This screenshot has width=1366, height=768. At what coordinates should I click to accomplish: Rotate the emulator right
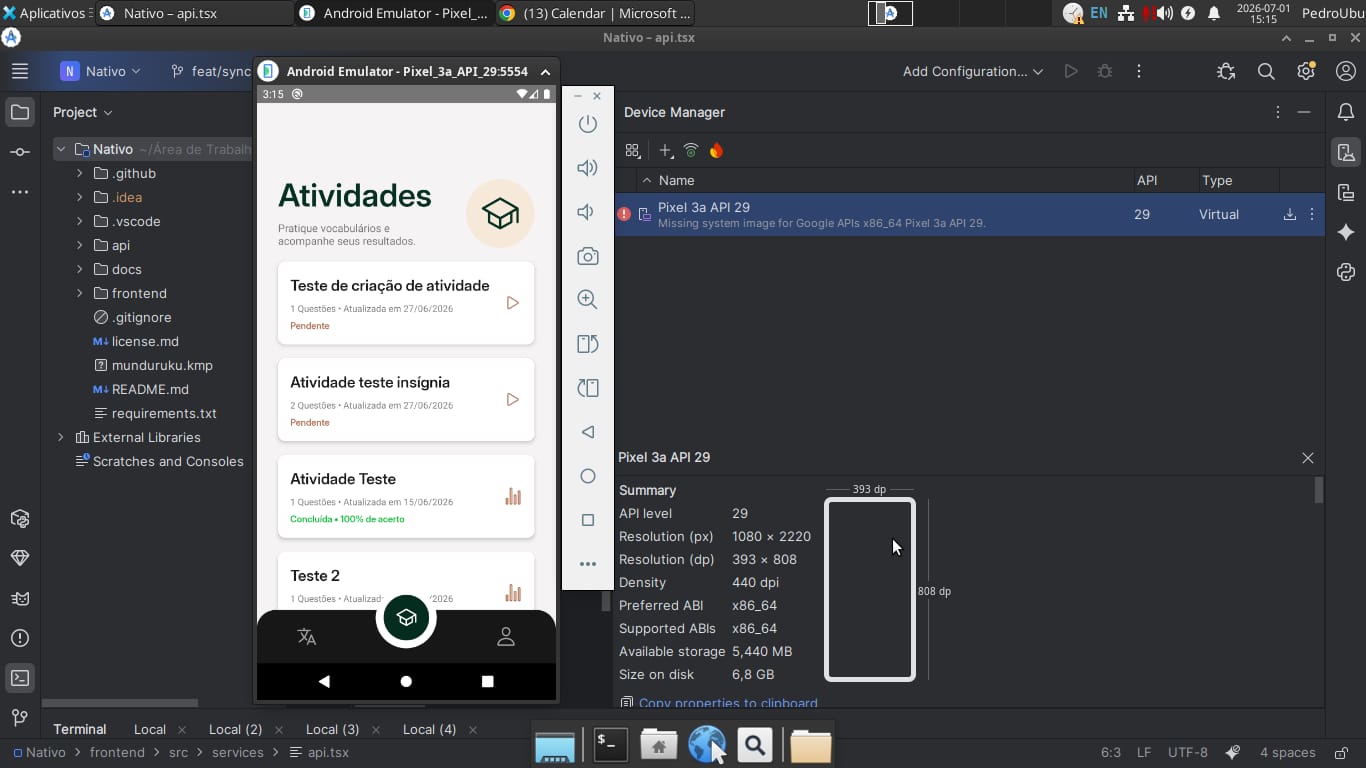pos(588,388)
